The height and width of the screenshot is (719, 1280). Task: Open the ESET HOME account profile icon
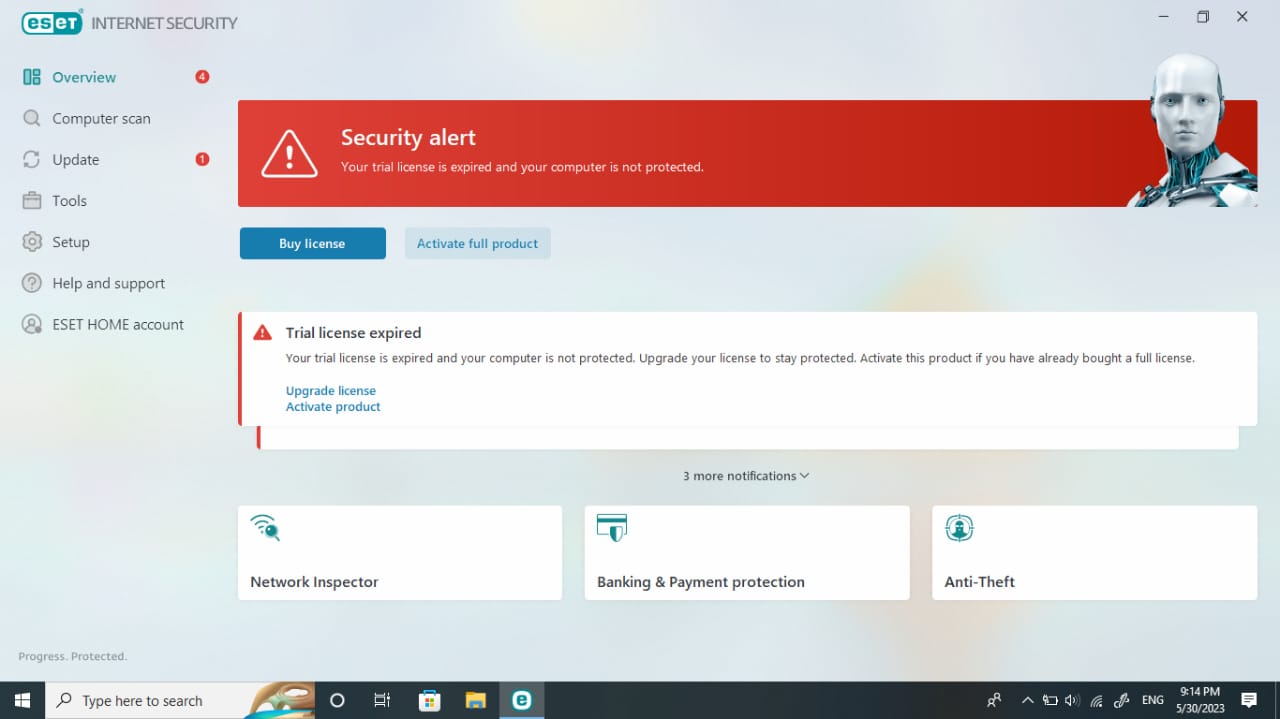pyautogui.click(x=32, y=324)
